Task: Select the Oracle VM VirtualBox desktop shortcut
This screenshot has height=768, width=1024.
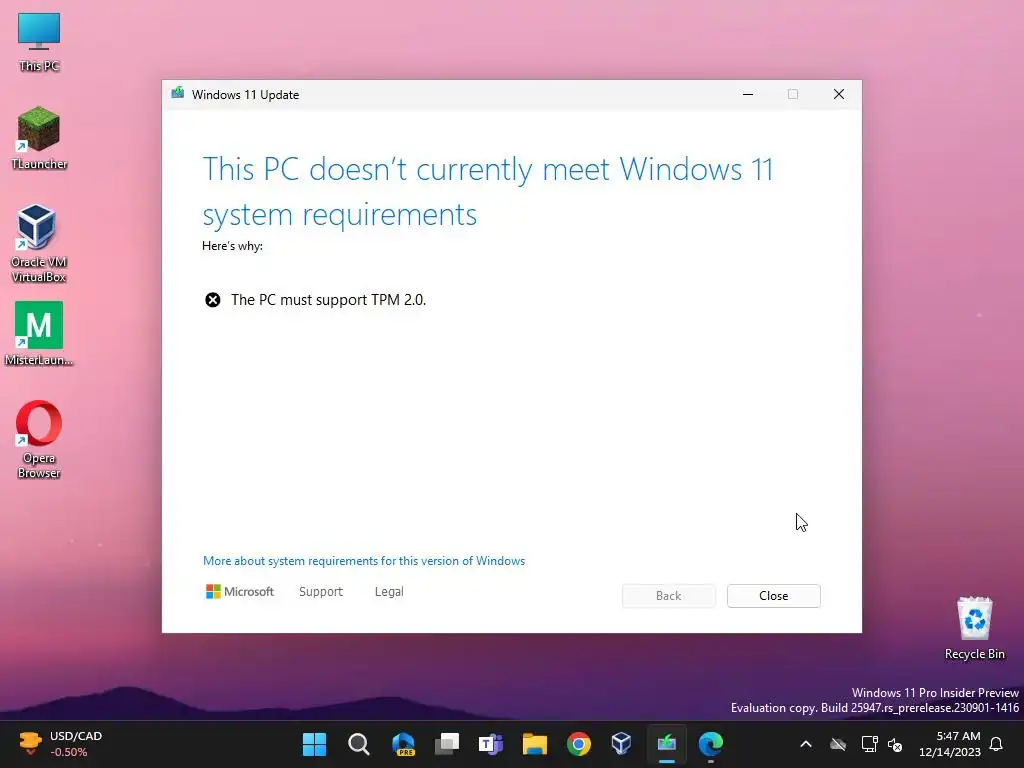Action: tap(39, 243)
